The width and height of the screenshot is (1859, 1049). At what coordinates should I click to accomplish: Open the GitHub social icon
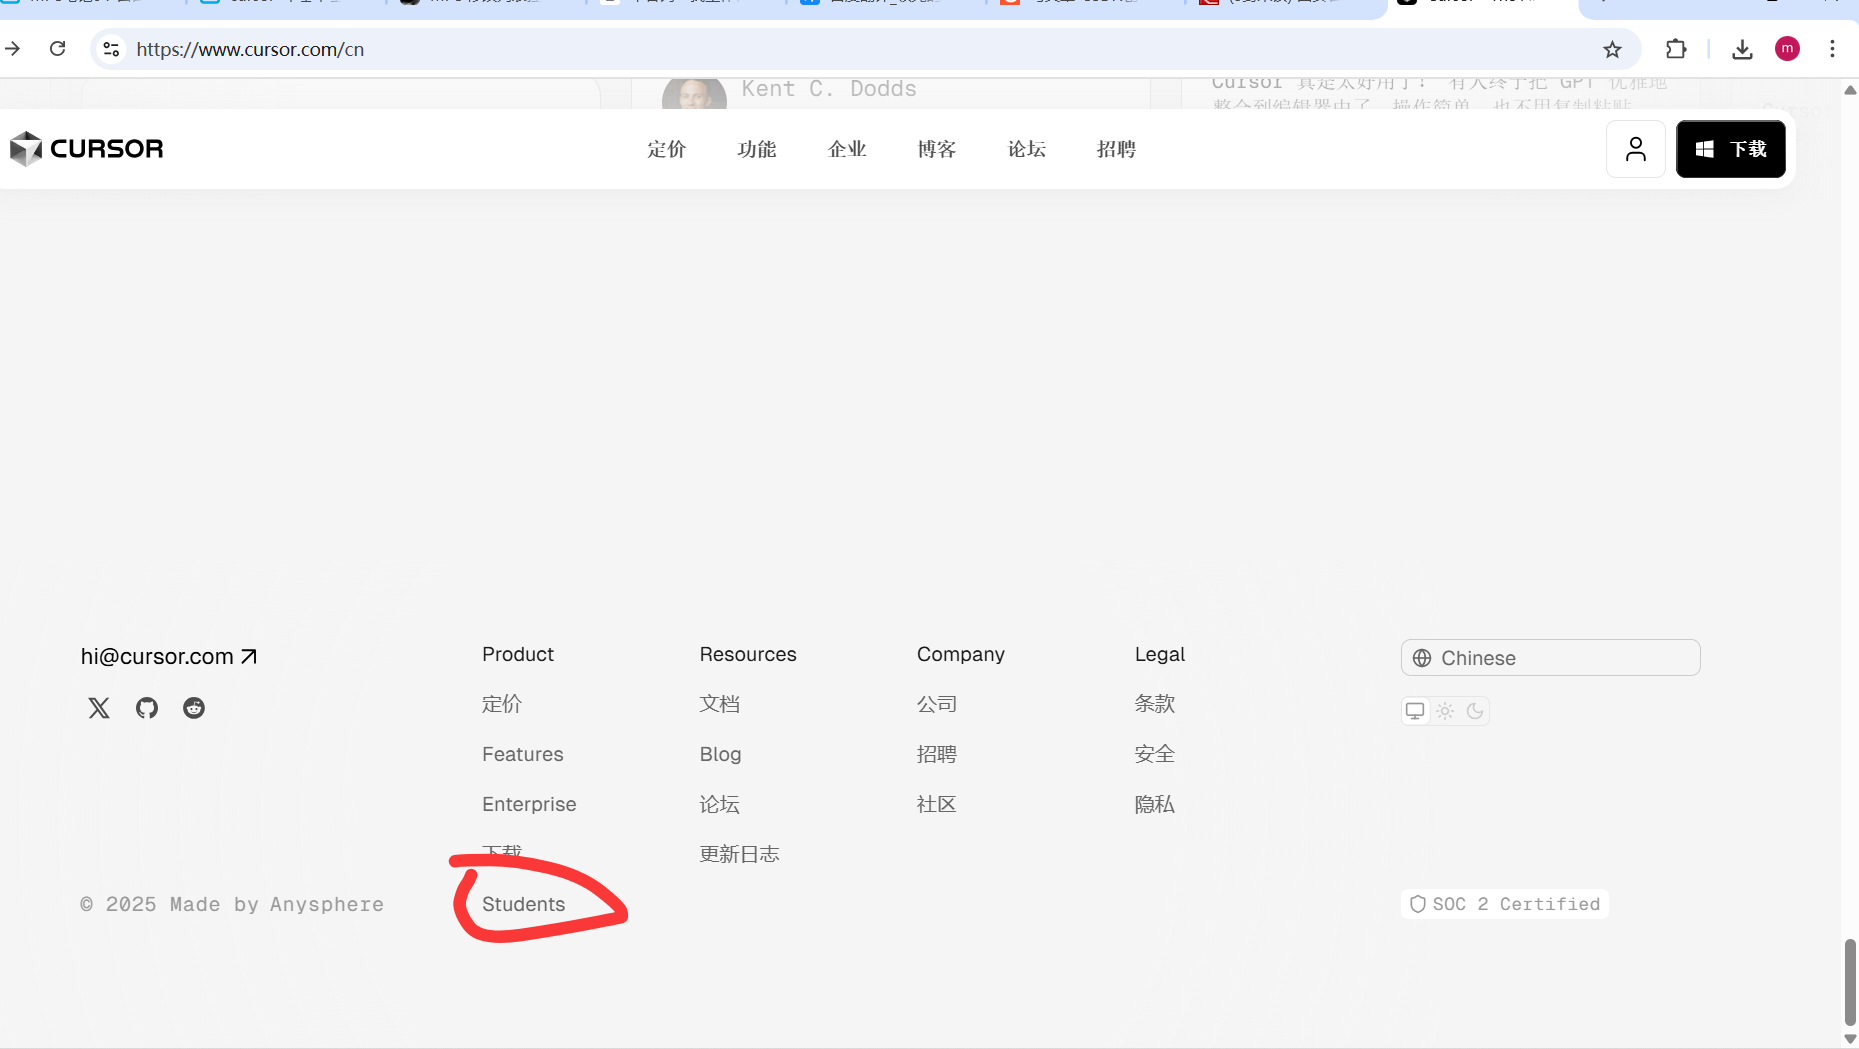coord(147,708)
